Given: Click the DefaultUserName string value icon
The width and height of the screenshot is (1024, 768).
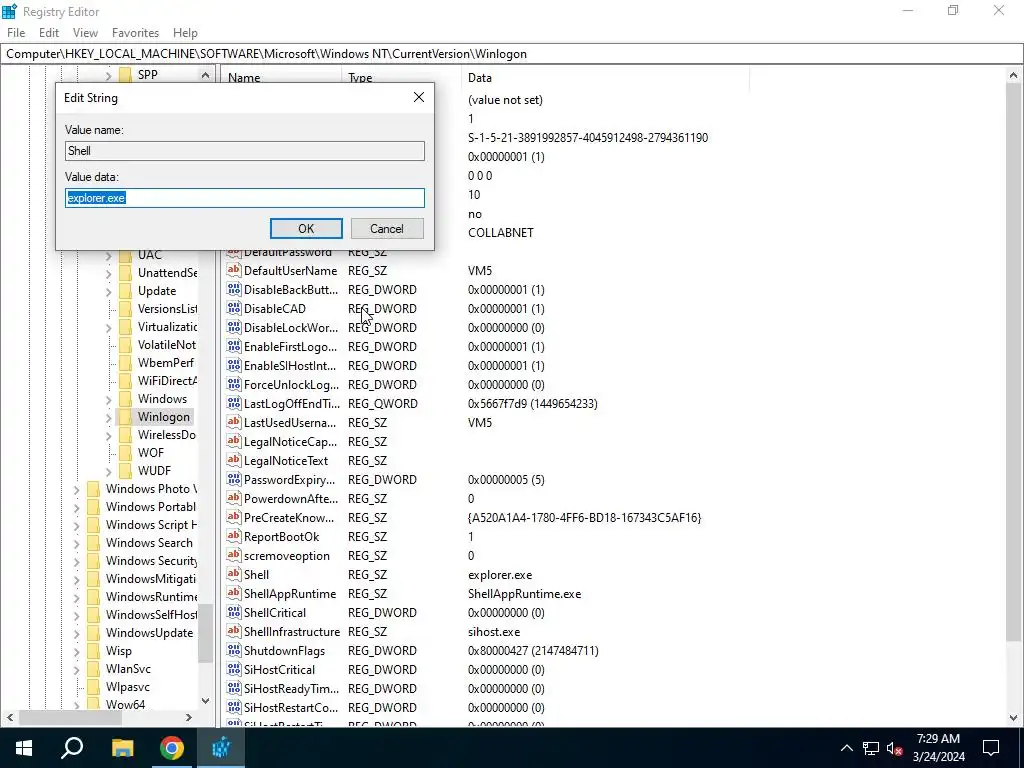Looking at the screenshot, I should coord(234,270).
